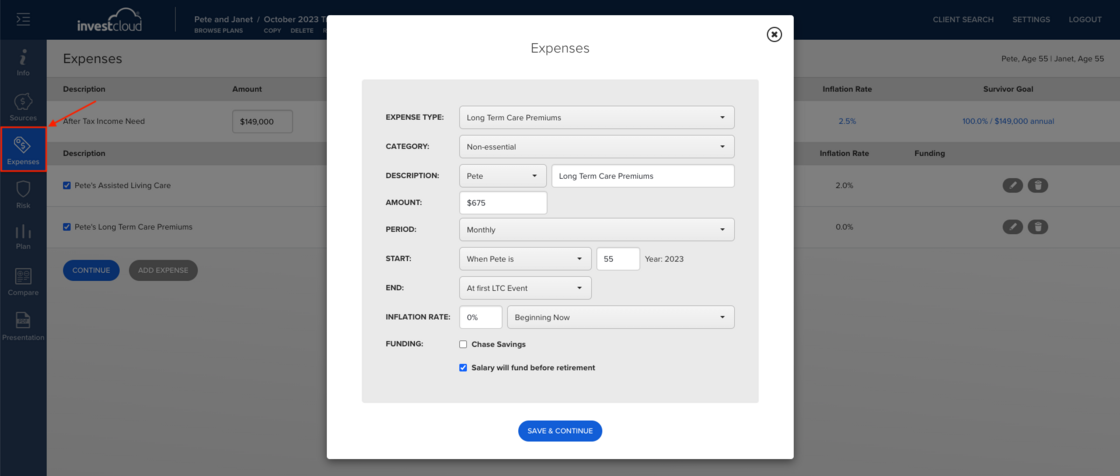This screenshot has width=1120, height=476.
Task: Open the Presentation sidebar section
Action: pyautogui.click(x=23, y=327)
